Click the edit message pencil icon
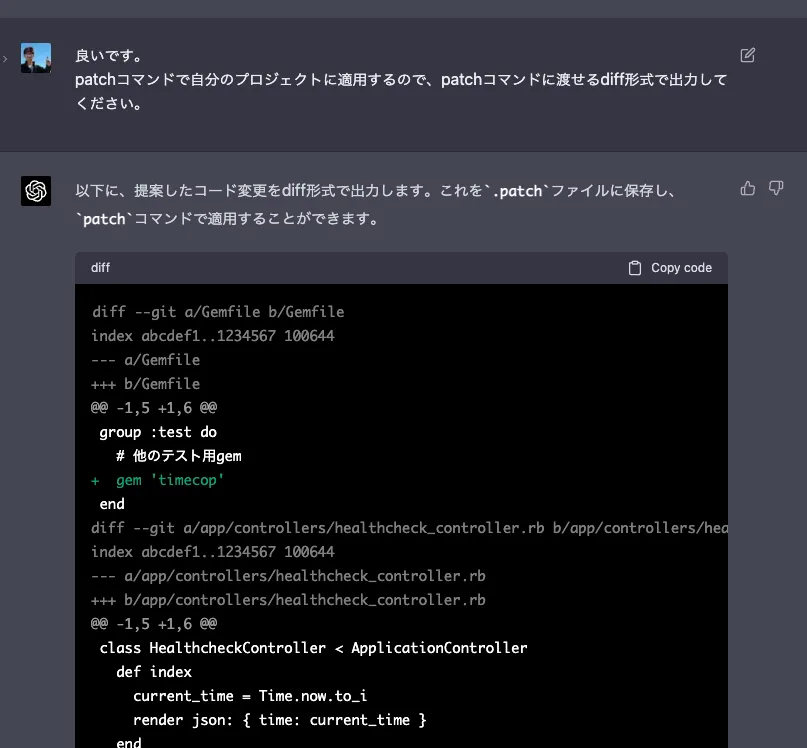 pos(747,55)
